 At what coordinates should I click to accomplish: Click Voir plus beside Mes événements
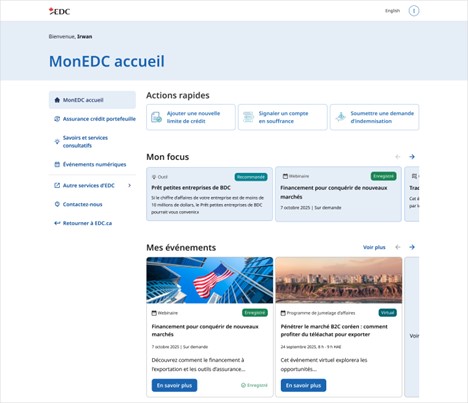click(x=374, y=247)
